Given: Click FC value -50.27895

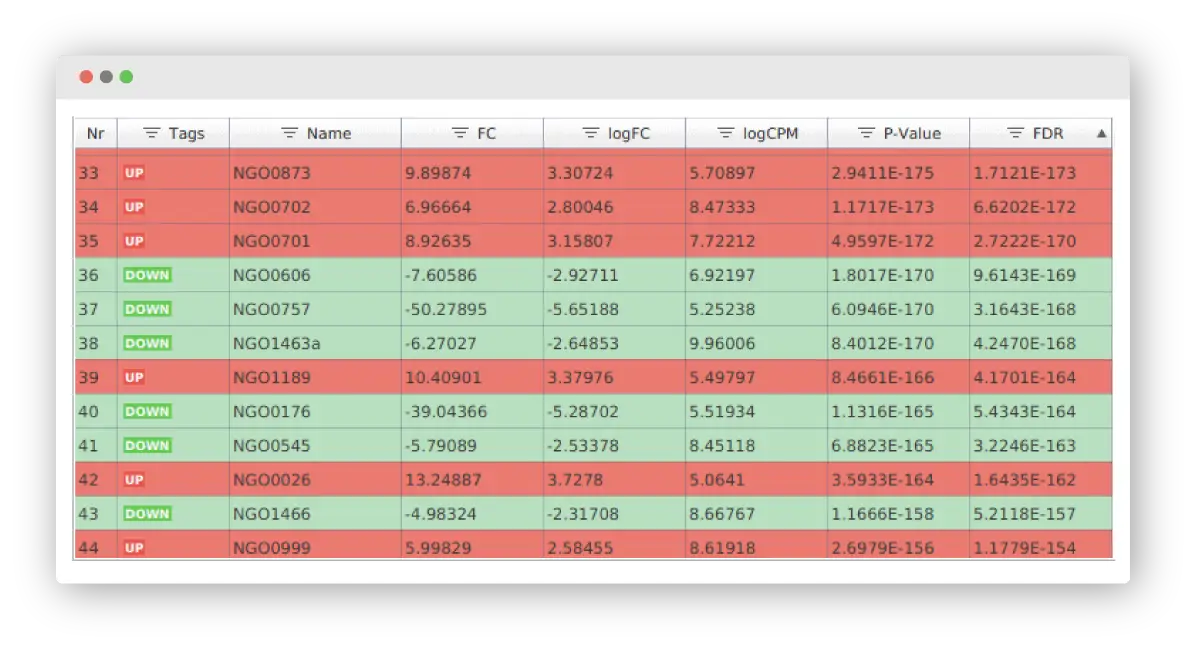Looking at the screenshot, I should tap(445, 309).
